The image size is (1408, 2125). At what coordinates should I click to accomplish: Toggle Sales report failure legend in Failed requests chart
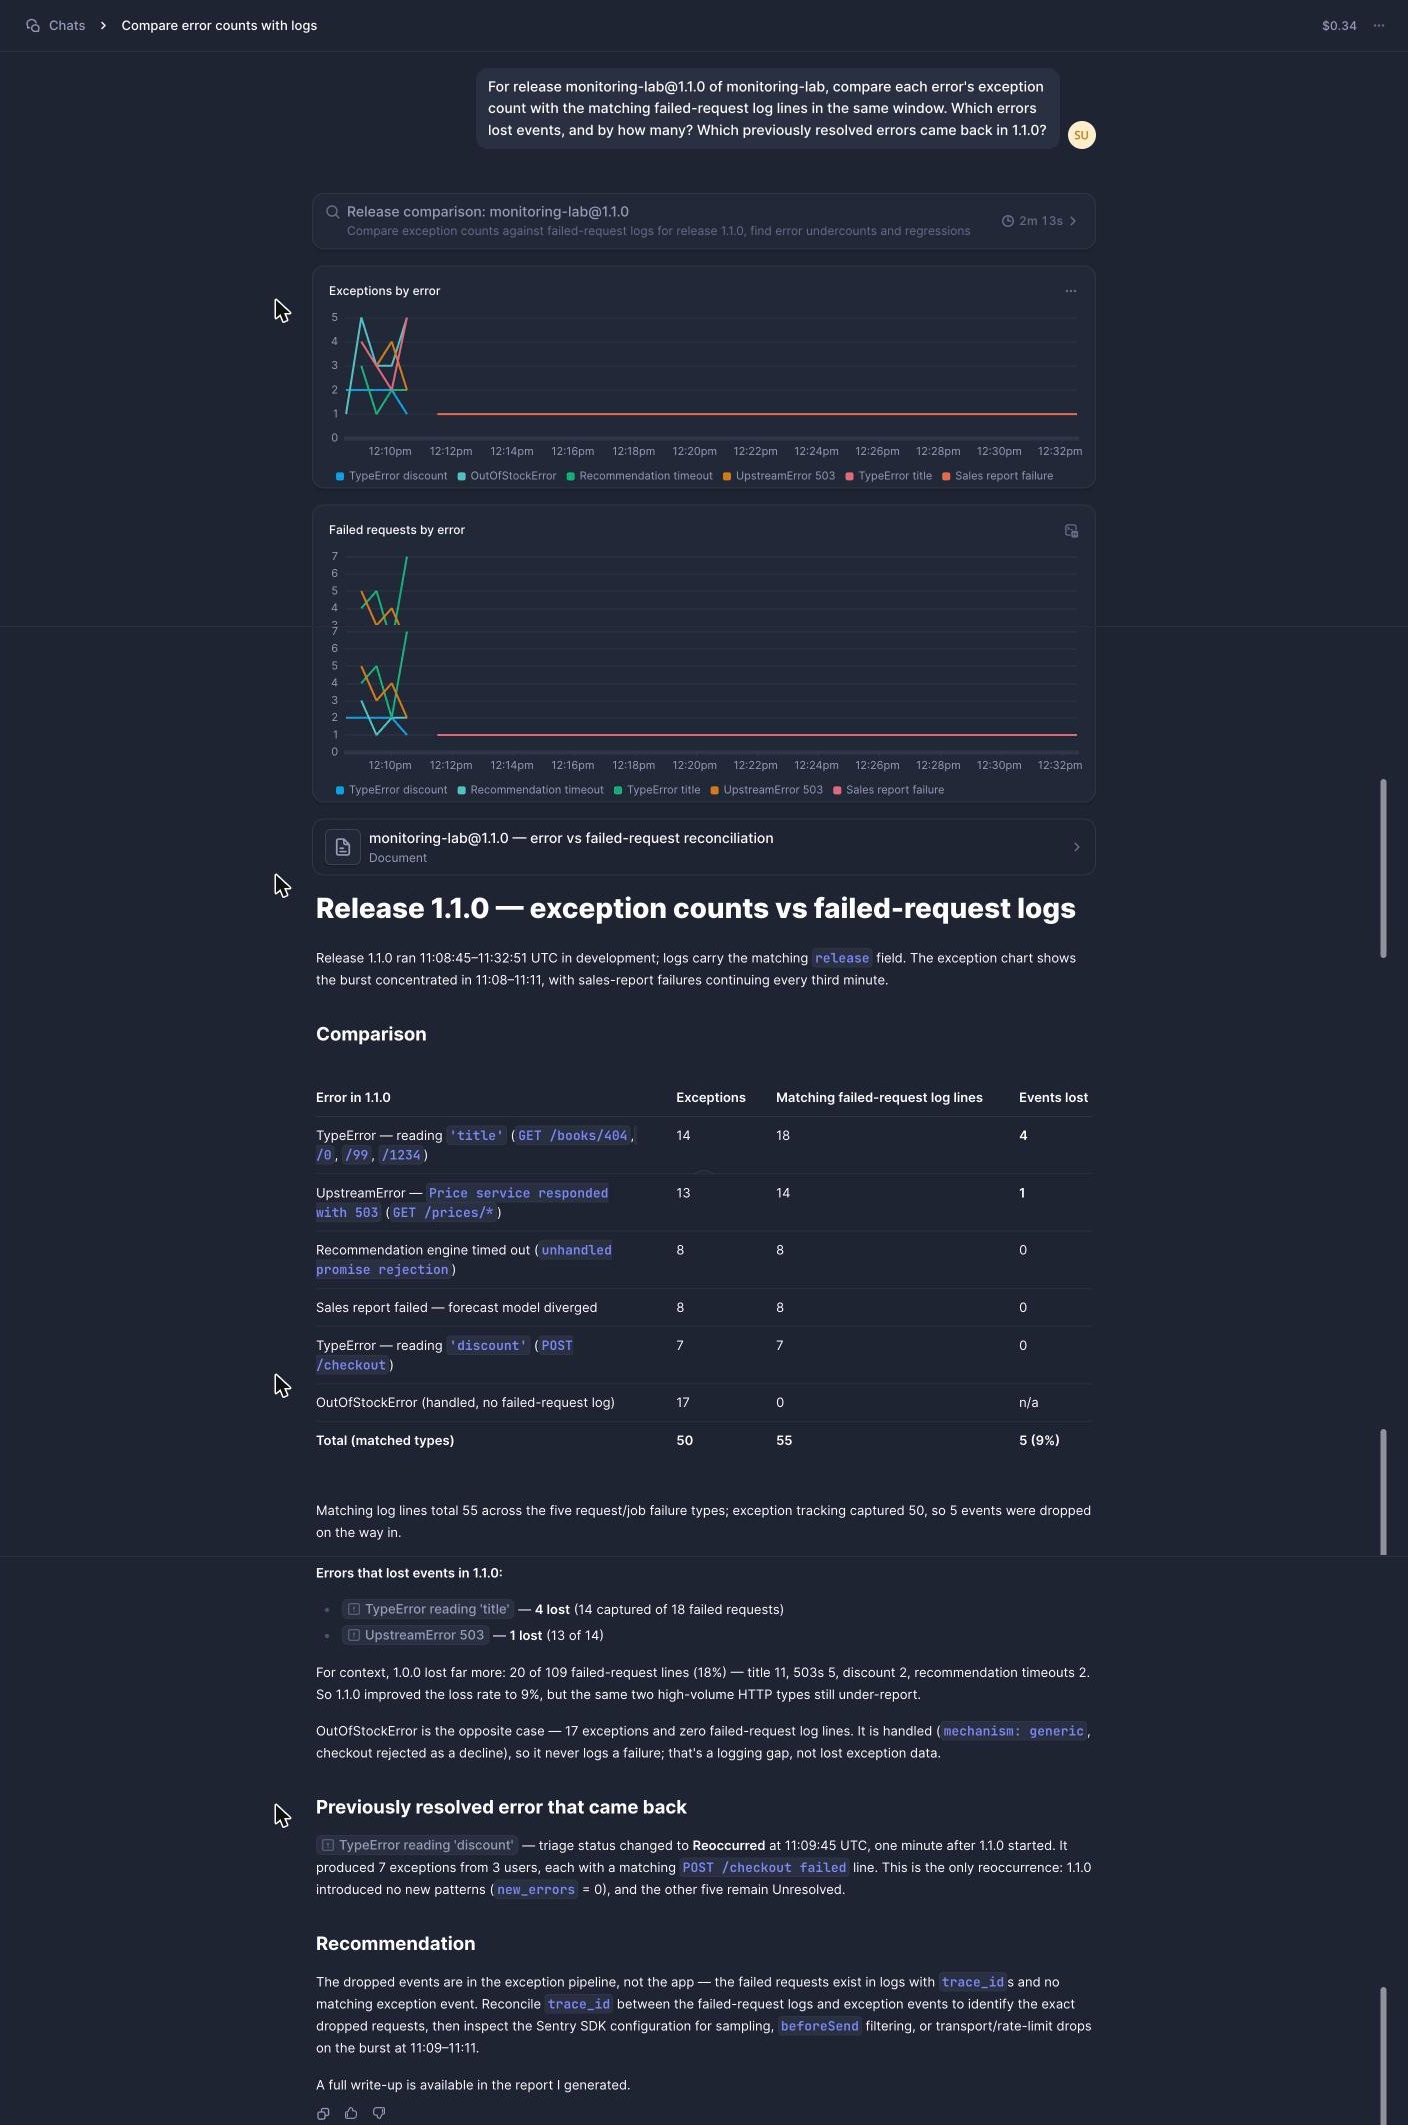pos(889,790)
